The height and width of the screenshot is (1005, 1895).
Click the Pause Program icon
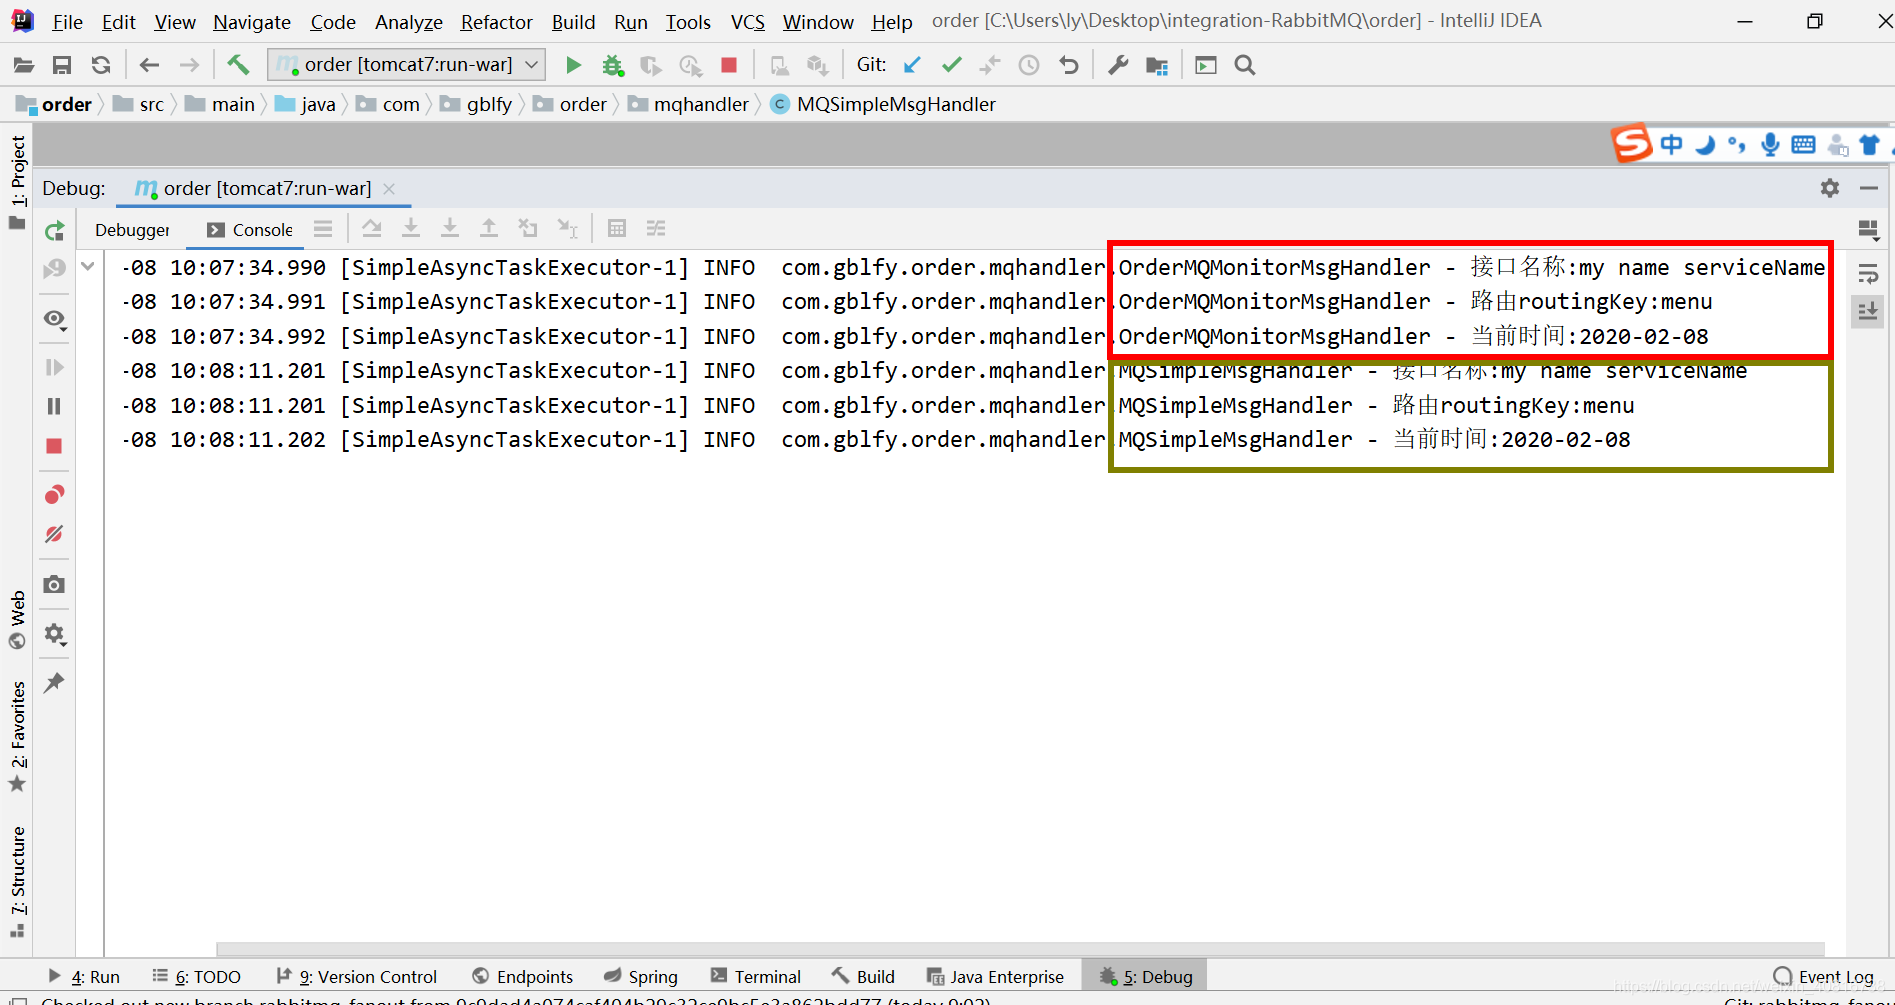point(55,406)
